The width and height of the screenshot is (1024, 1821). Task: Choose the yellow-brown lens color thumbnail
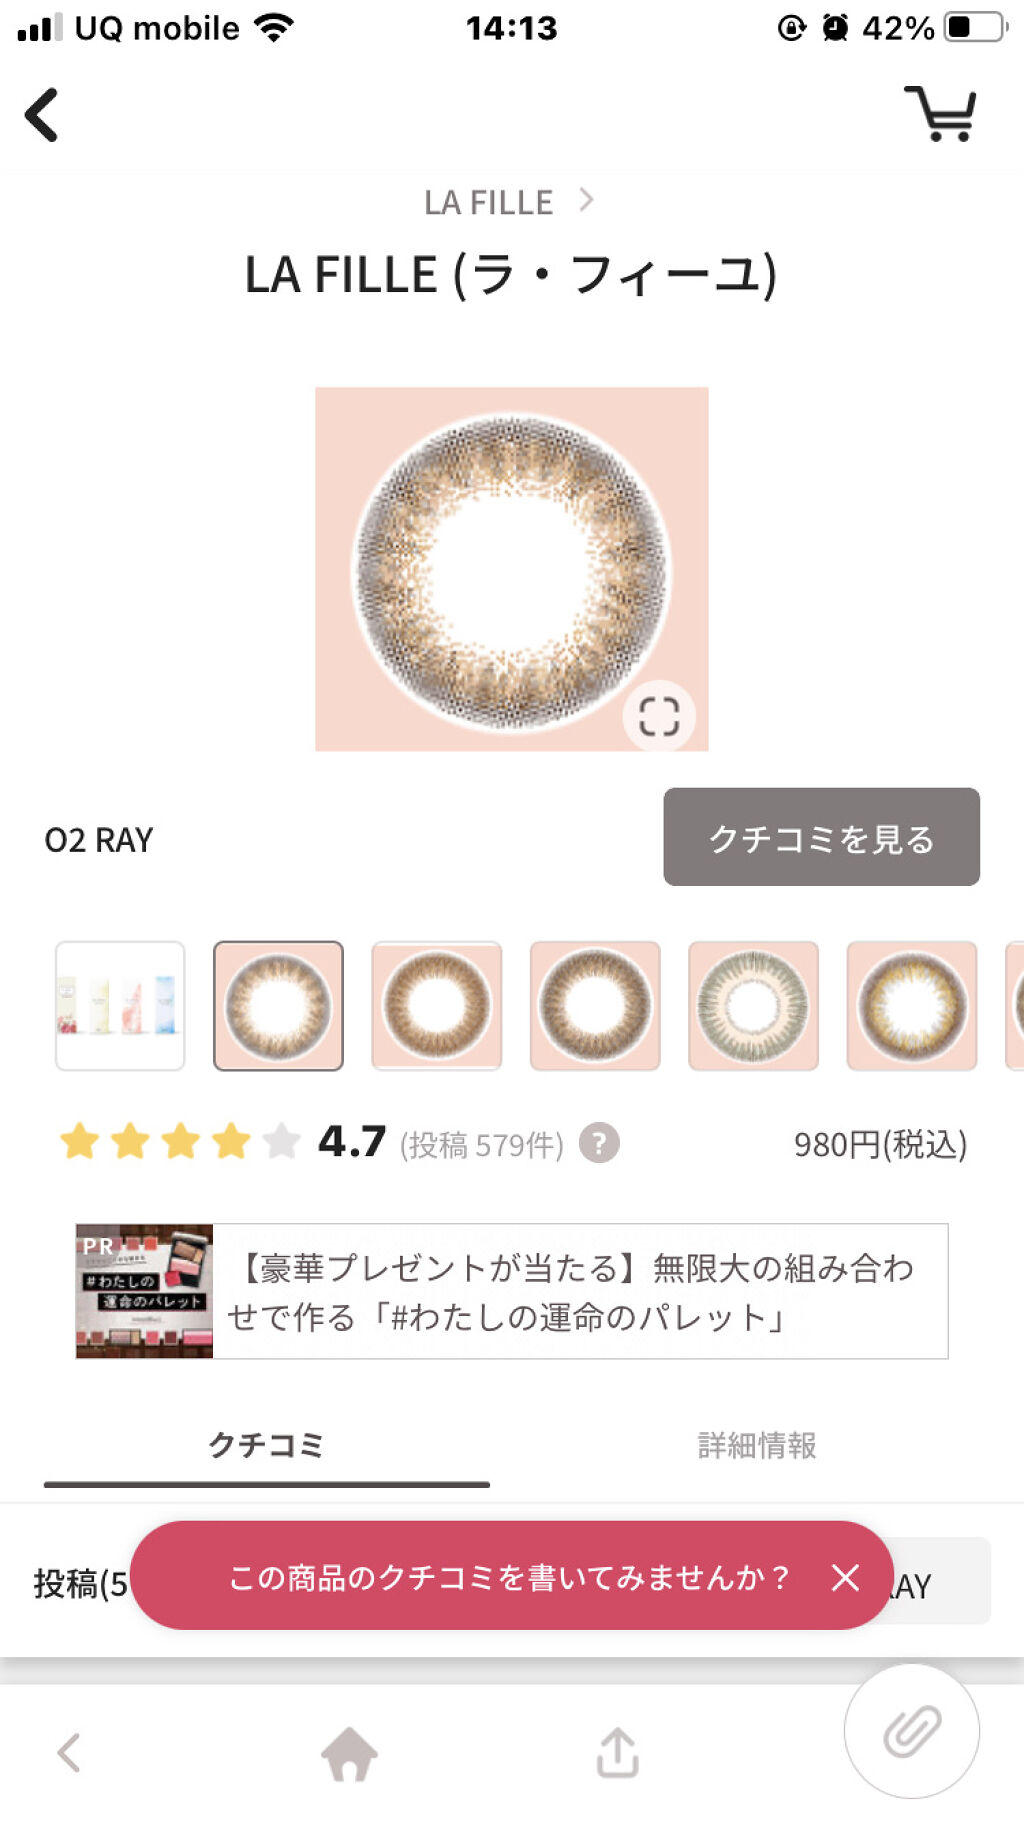click(911, 1005)
